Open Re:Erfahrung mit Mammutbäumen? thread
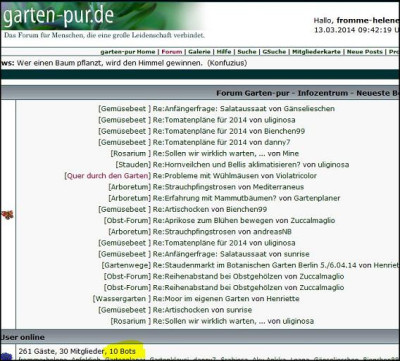 tap(246, 198)
